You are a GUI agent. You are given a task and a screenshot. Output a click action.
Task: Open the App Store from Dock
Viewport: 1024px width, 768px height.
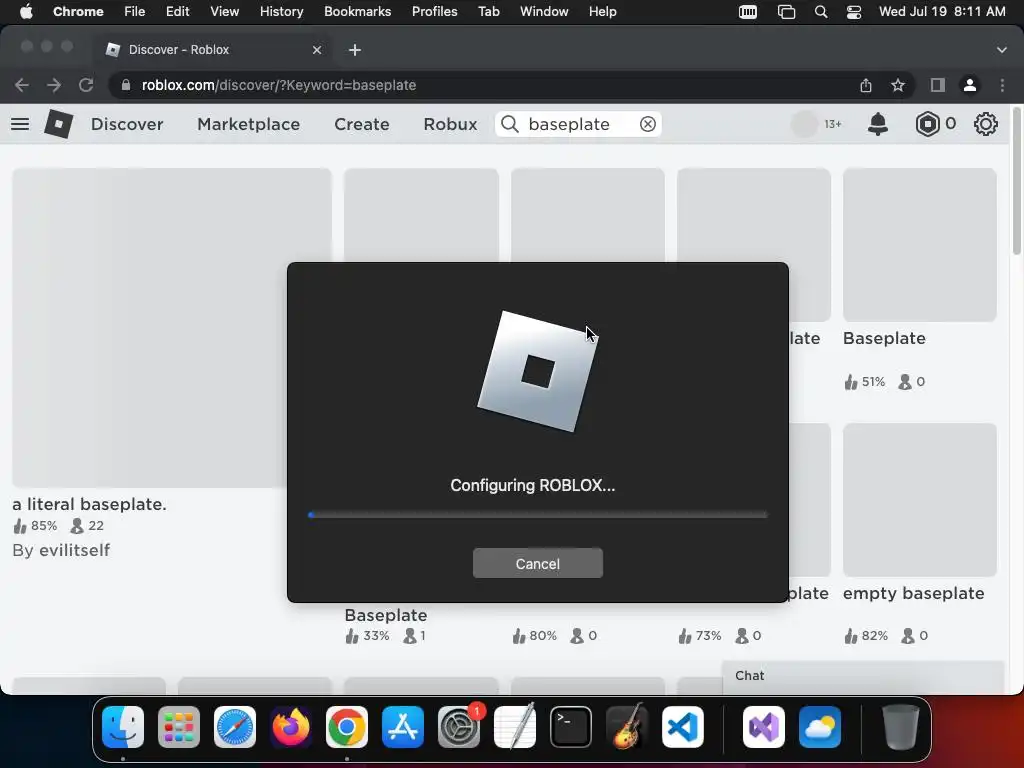pos(402,726)
